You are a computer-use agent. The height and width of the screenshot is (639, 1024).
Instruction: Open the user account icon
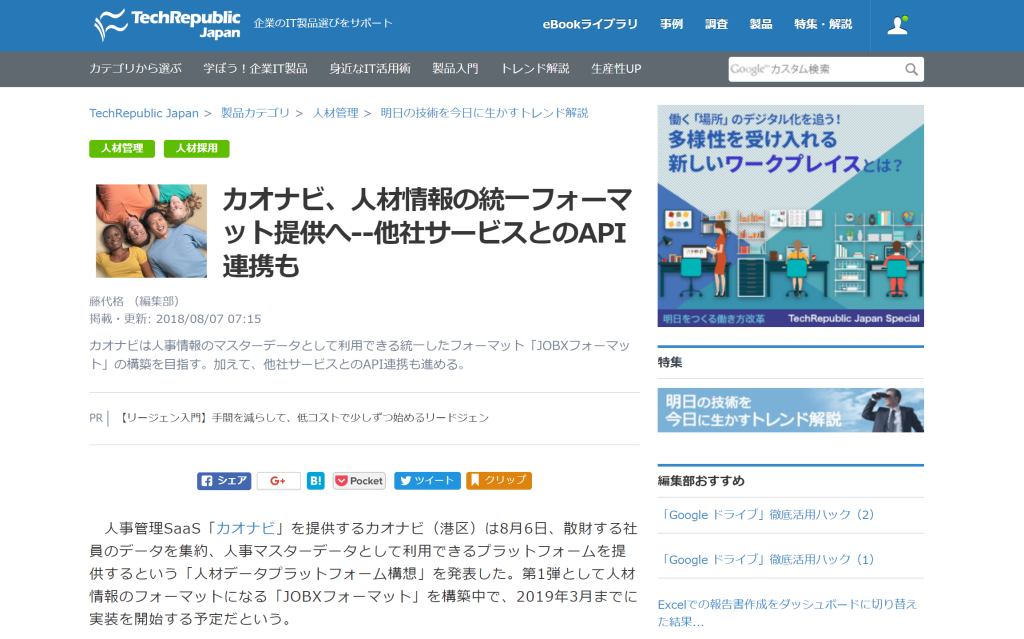[x=897, y=25]
